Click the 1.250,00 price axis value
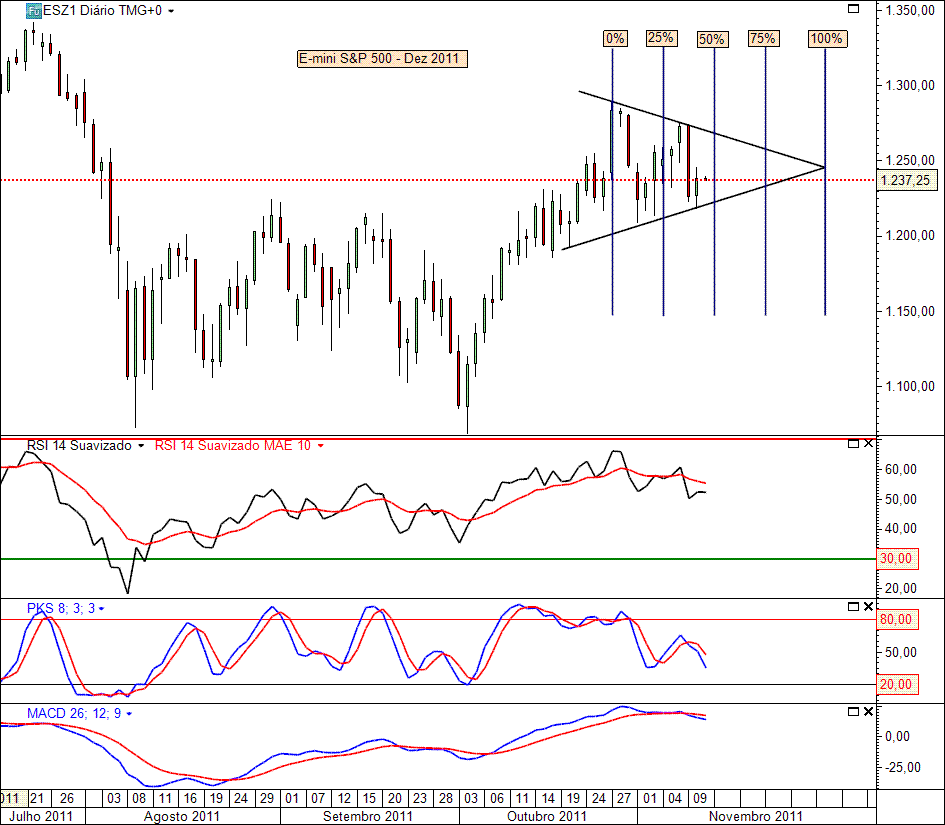 point(910,160)
